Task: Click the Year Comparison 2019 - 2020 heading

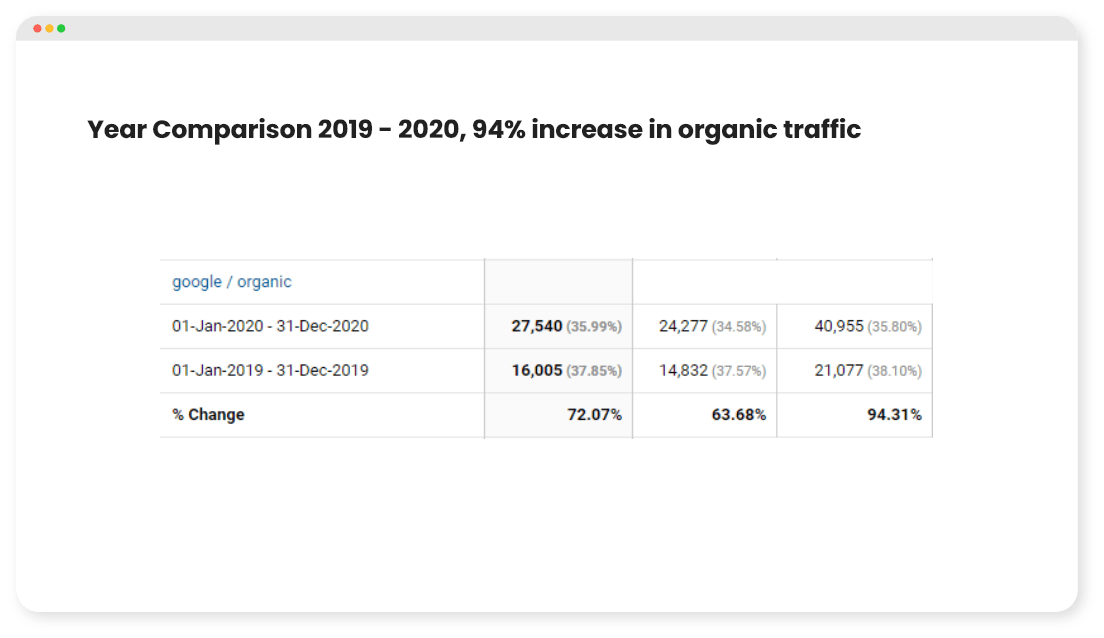Action: coord(474,130)
